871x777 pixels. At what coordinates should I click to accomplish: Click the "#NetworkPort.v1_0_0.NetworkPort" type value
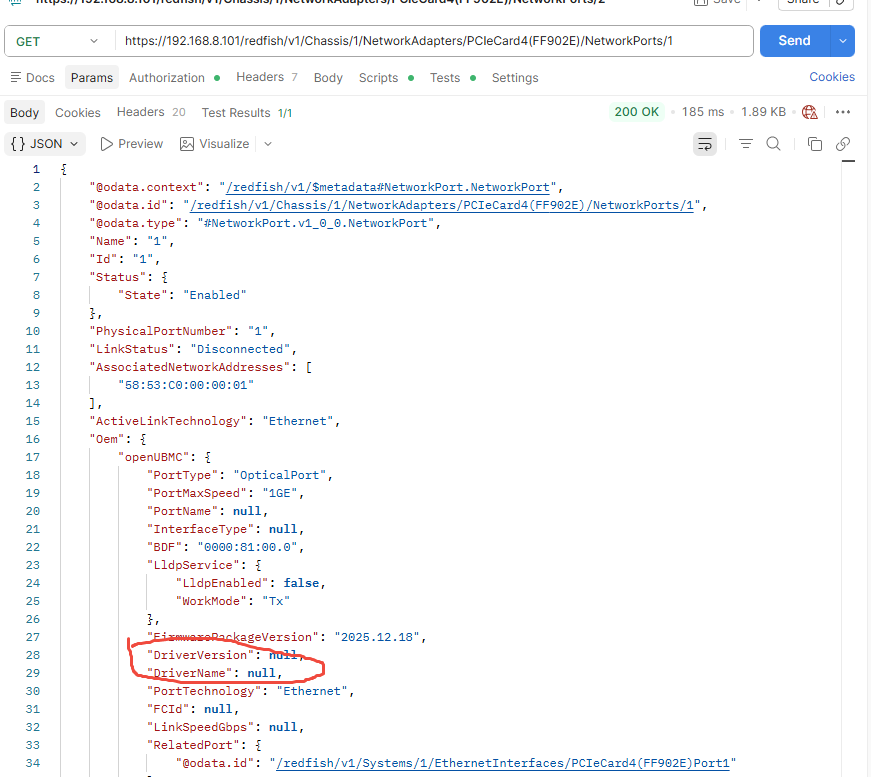click(x=316, y=223)
